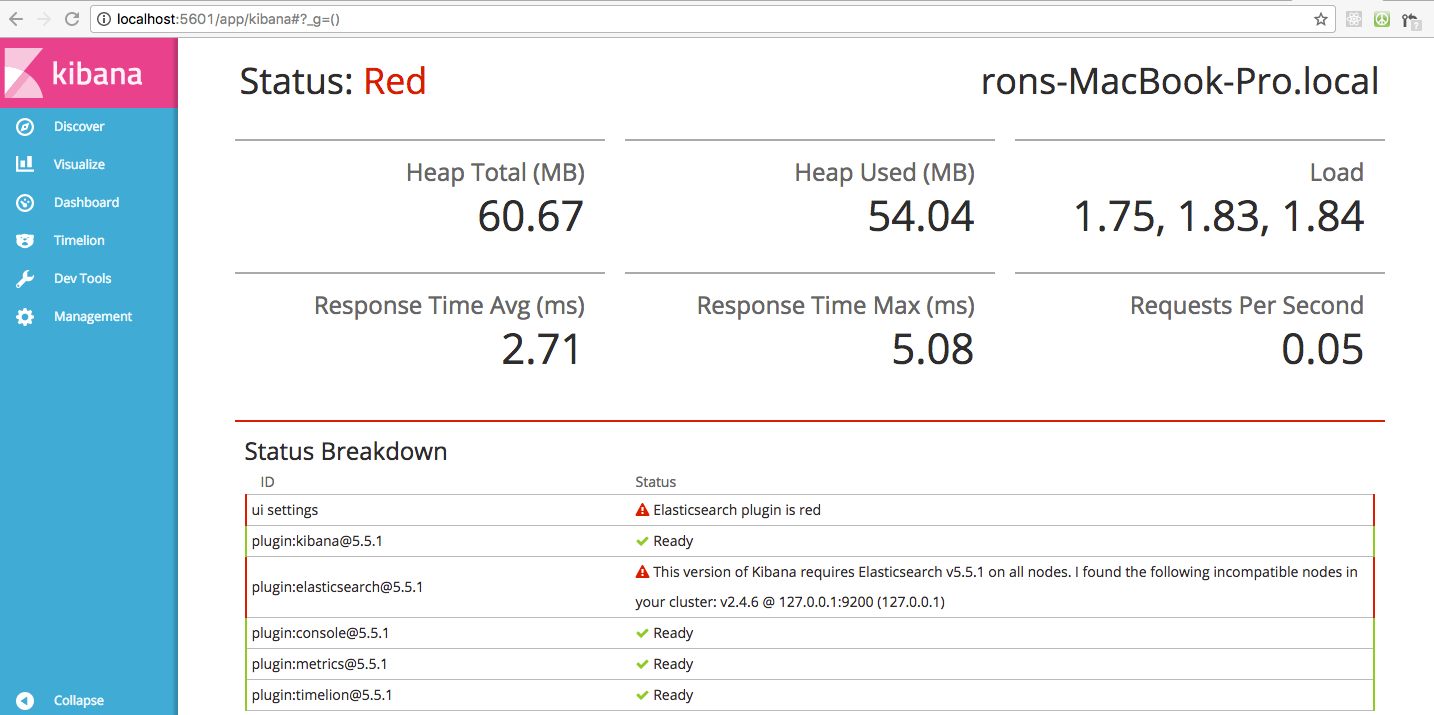Reload the page with refresh icon

click(x=72, y=19)
